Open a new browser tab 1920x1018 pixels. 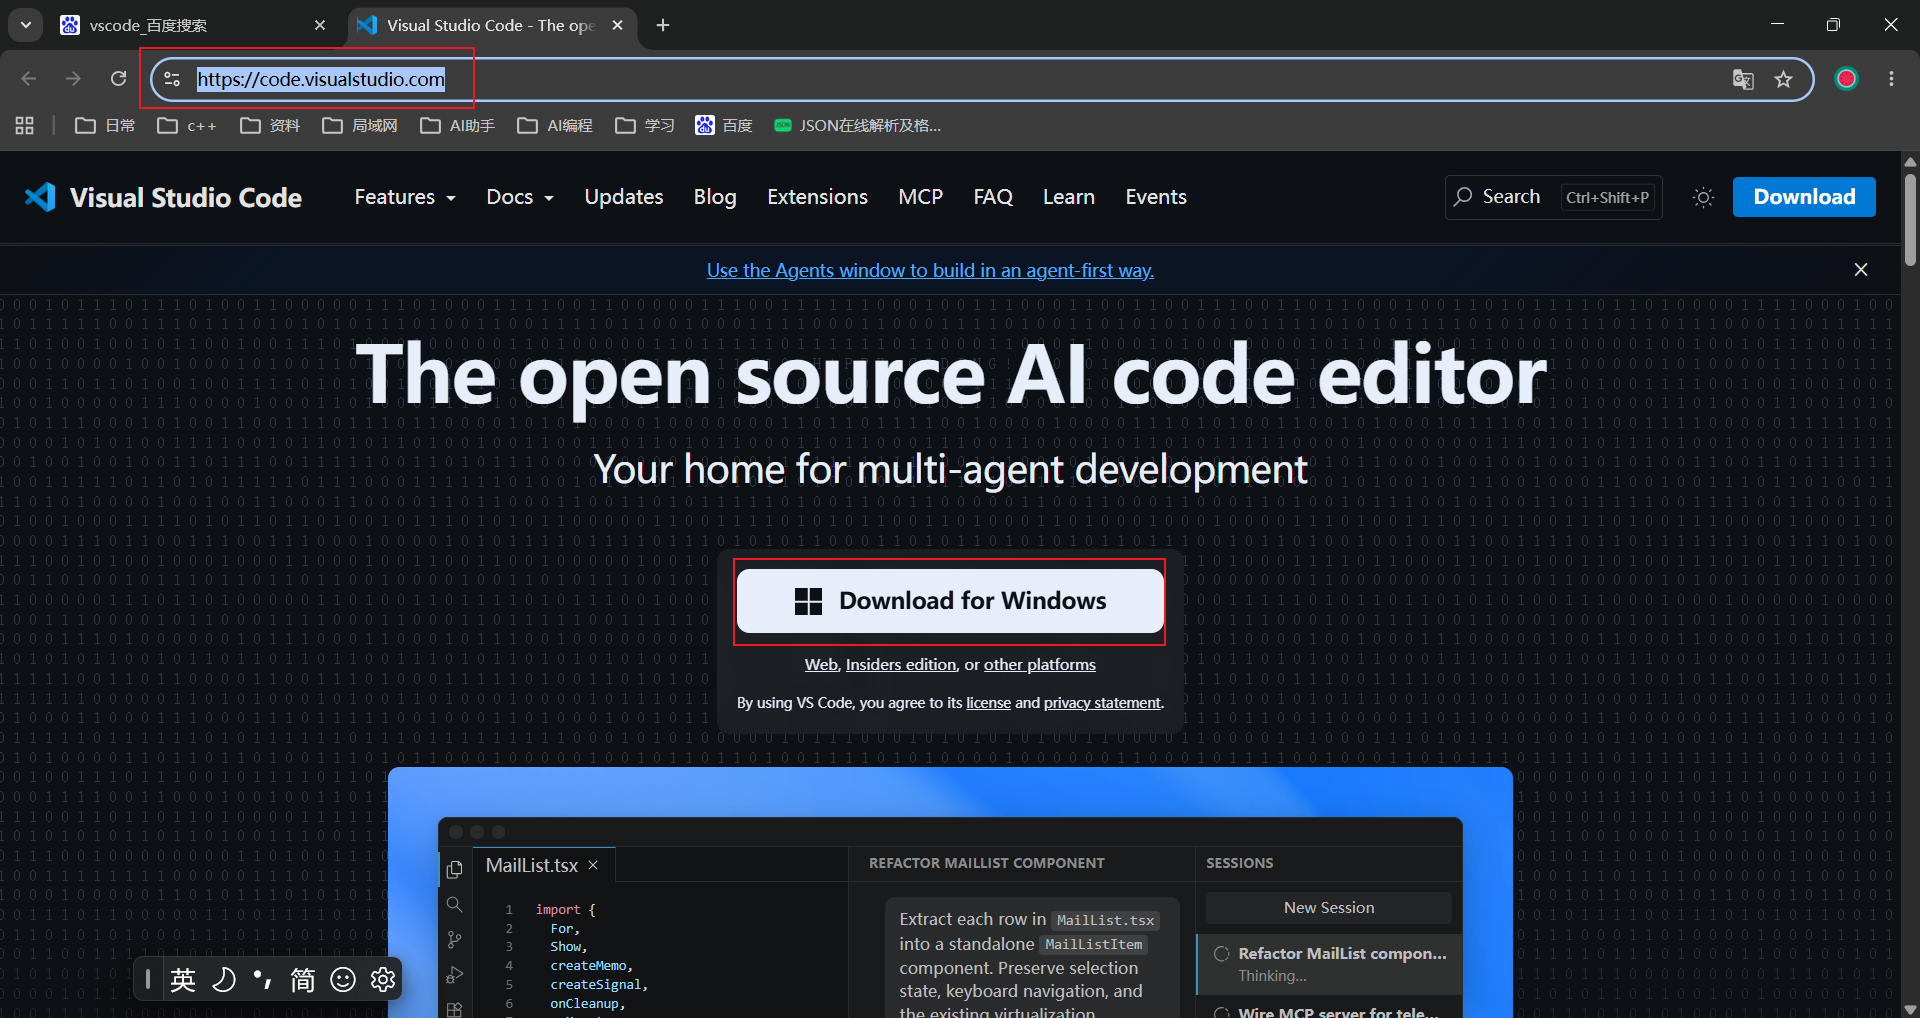[x=663, y=25]
